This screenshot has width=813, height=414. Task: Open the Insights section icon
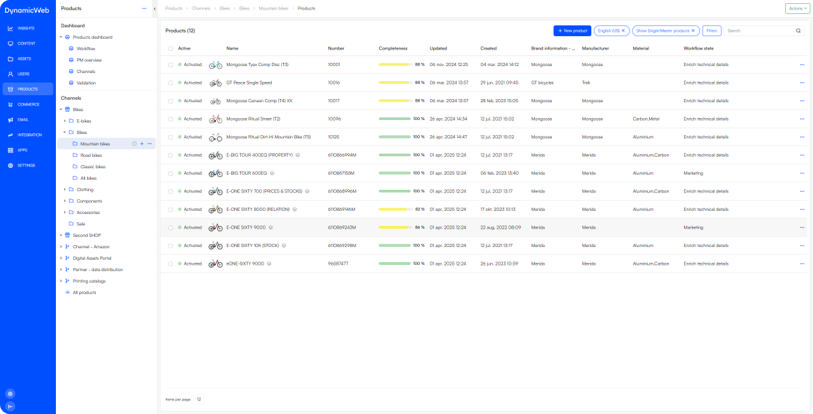[x=11, y=28]
